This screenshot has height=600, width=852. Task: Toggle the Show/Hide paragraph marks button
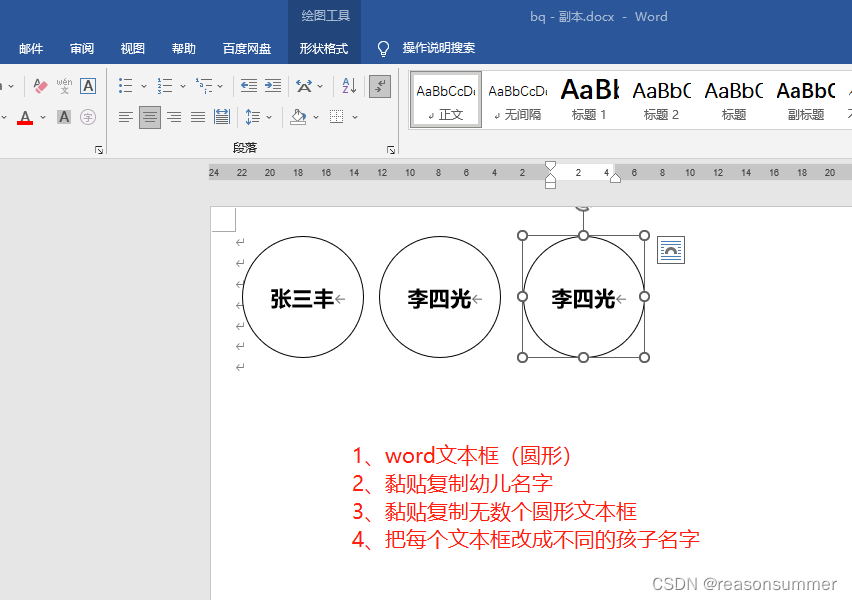point(380,86)
